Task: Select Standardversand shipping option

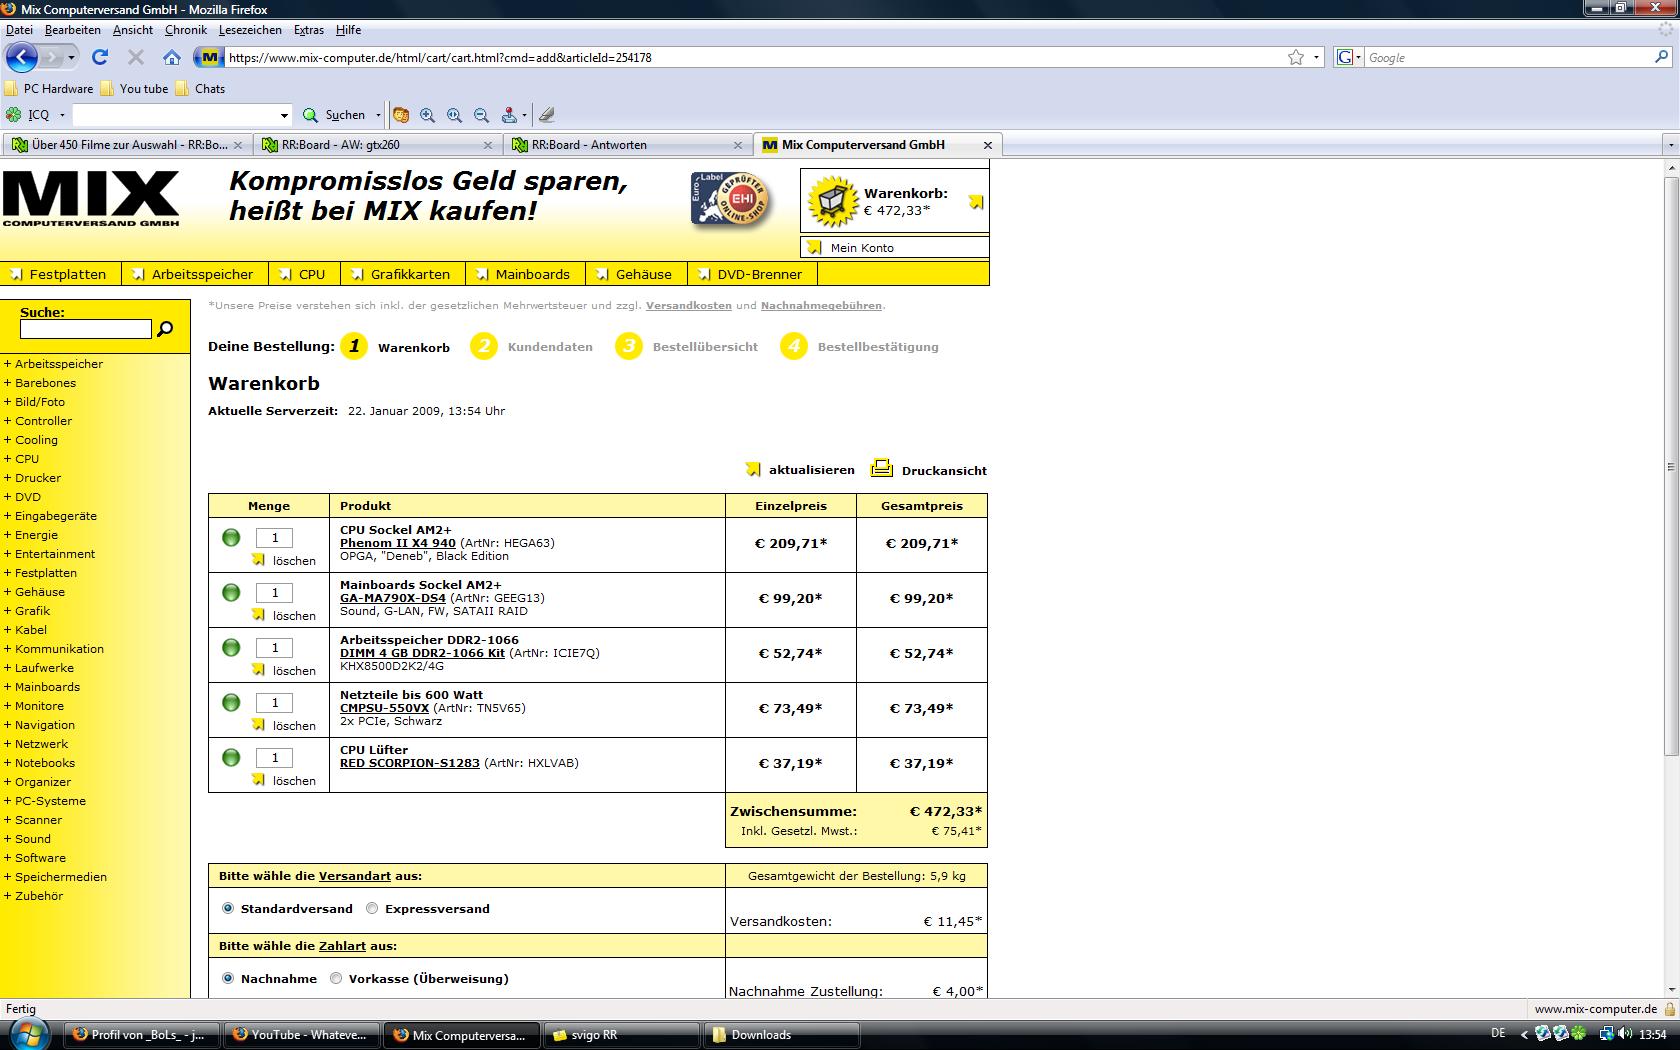Action: [228, 908]
